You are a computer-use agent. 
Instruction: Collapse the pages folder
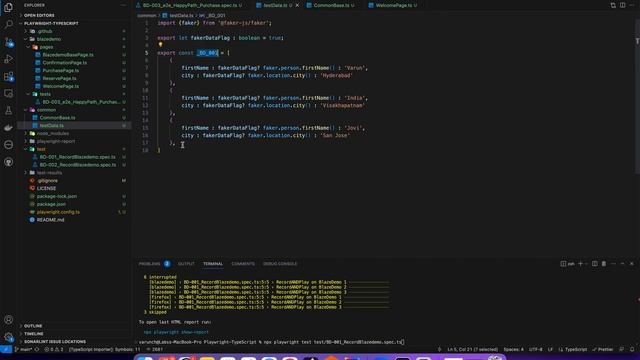click(x=46, y=47)
